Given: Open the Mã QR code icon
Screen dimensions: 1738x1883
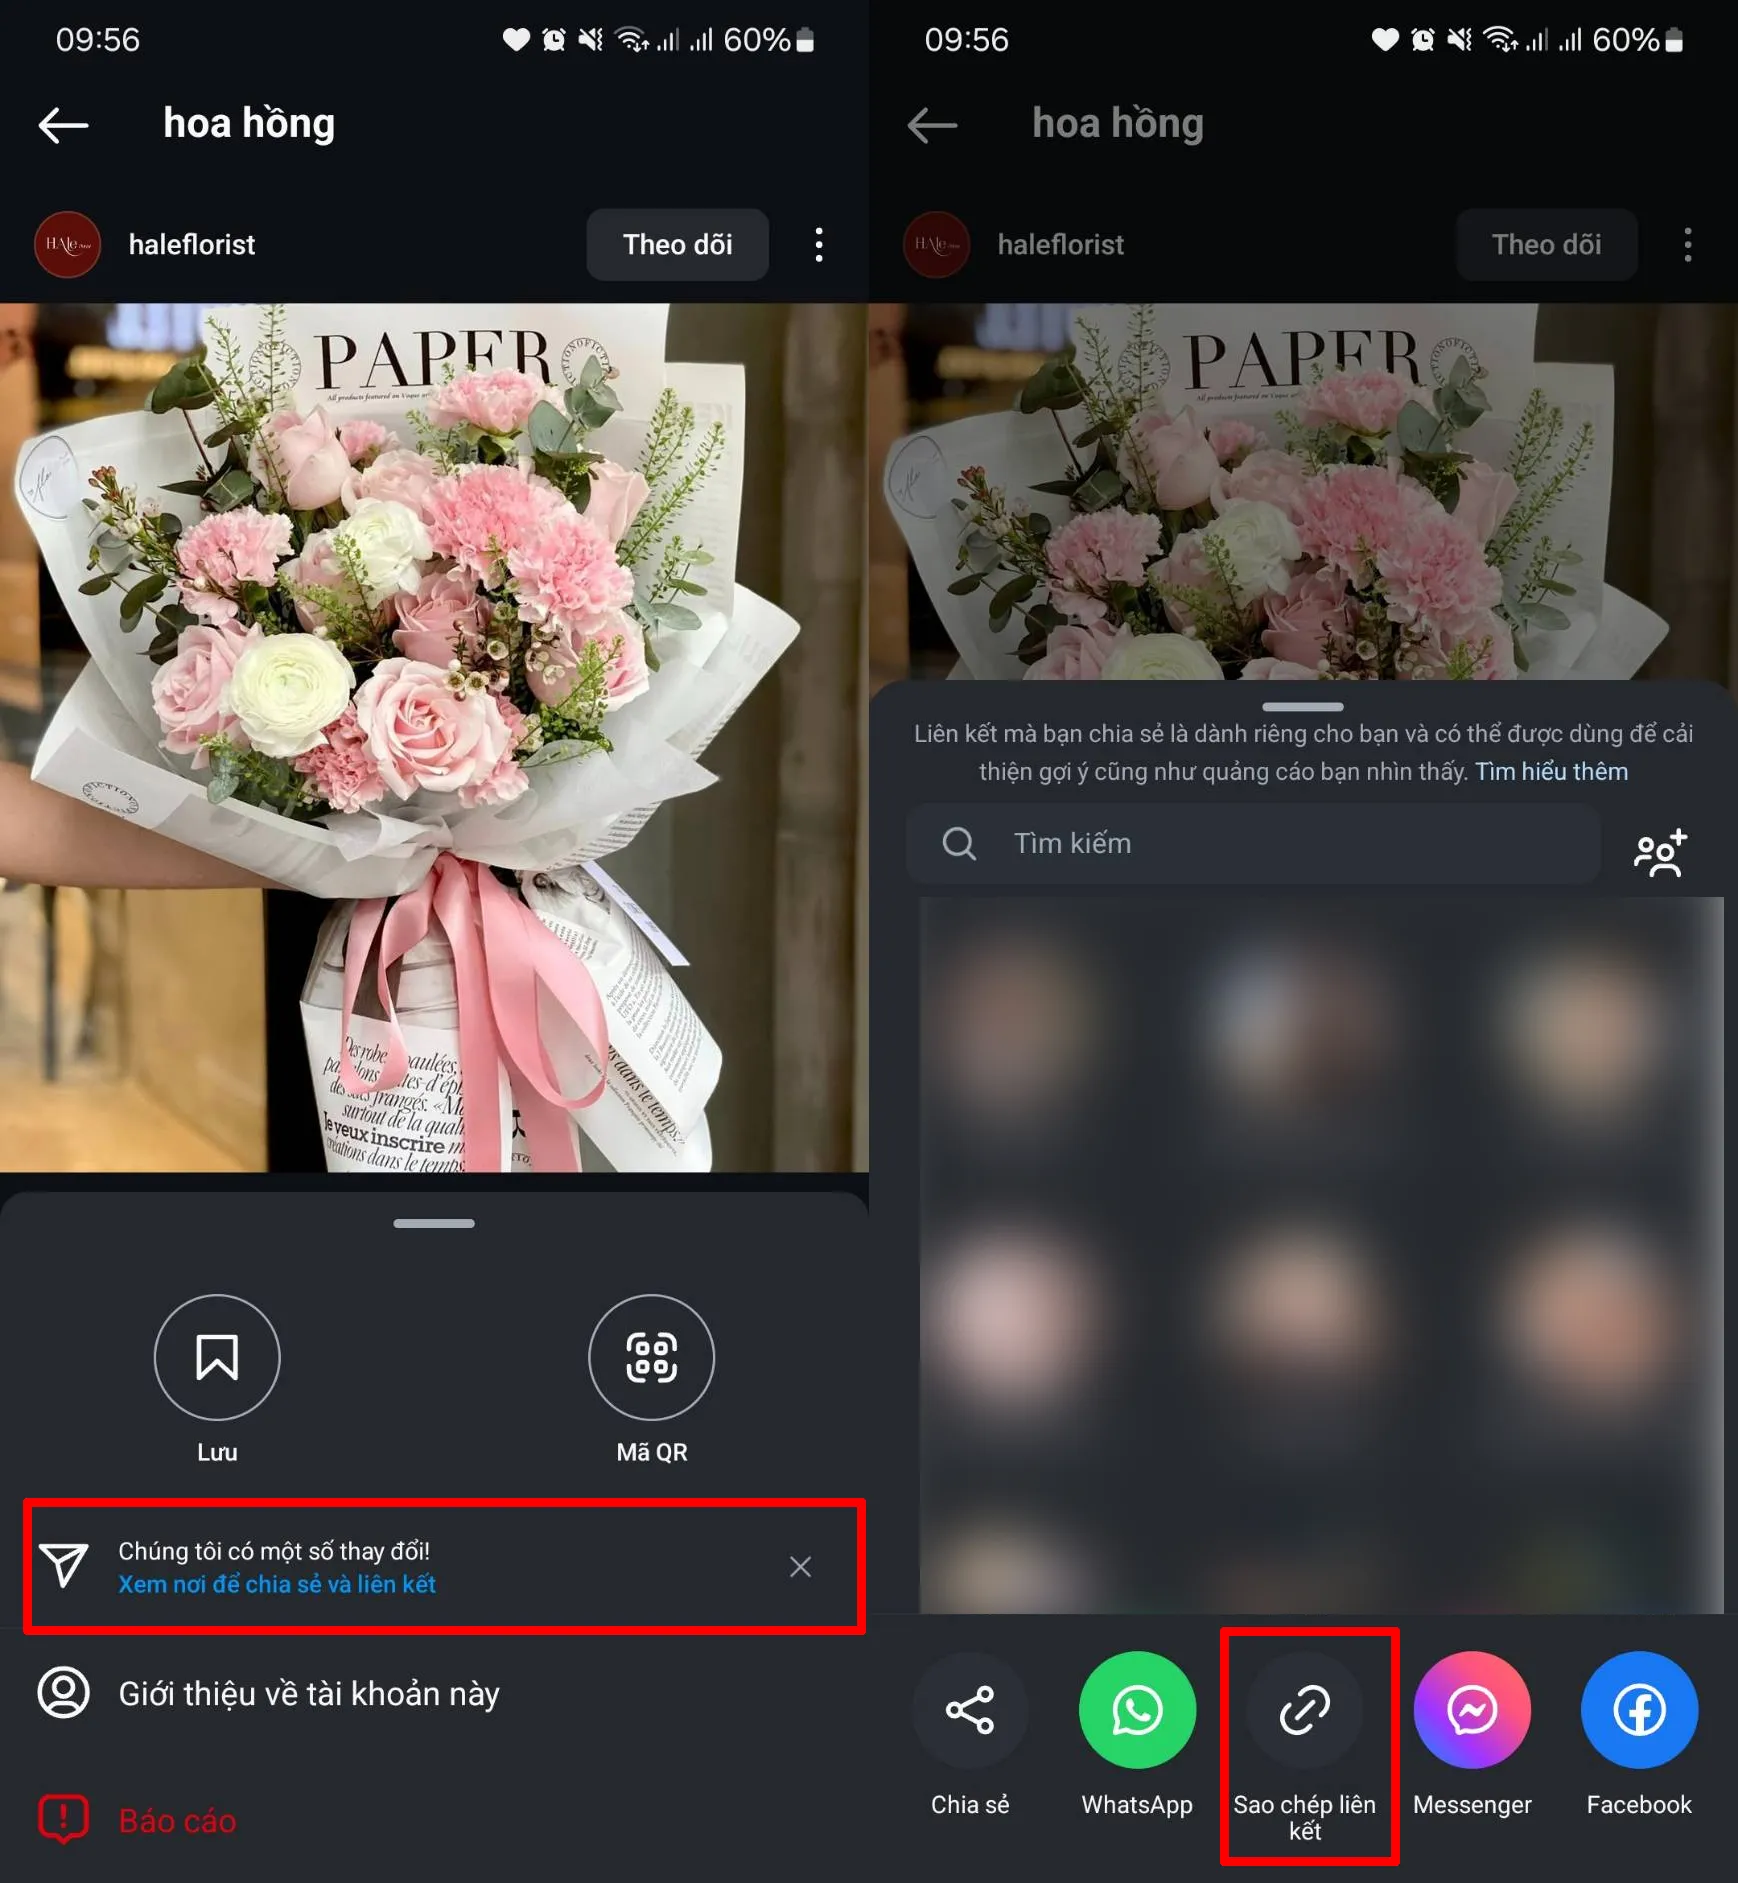Looking at the screenshot, I should 651,1356.
